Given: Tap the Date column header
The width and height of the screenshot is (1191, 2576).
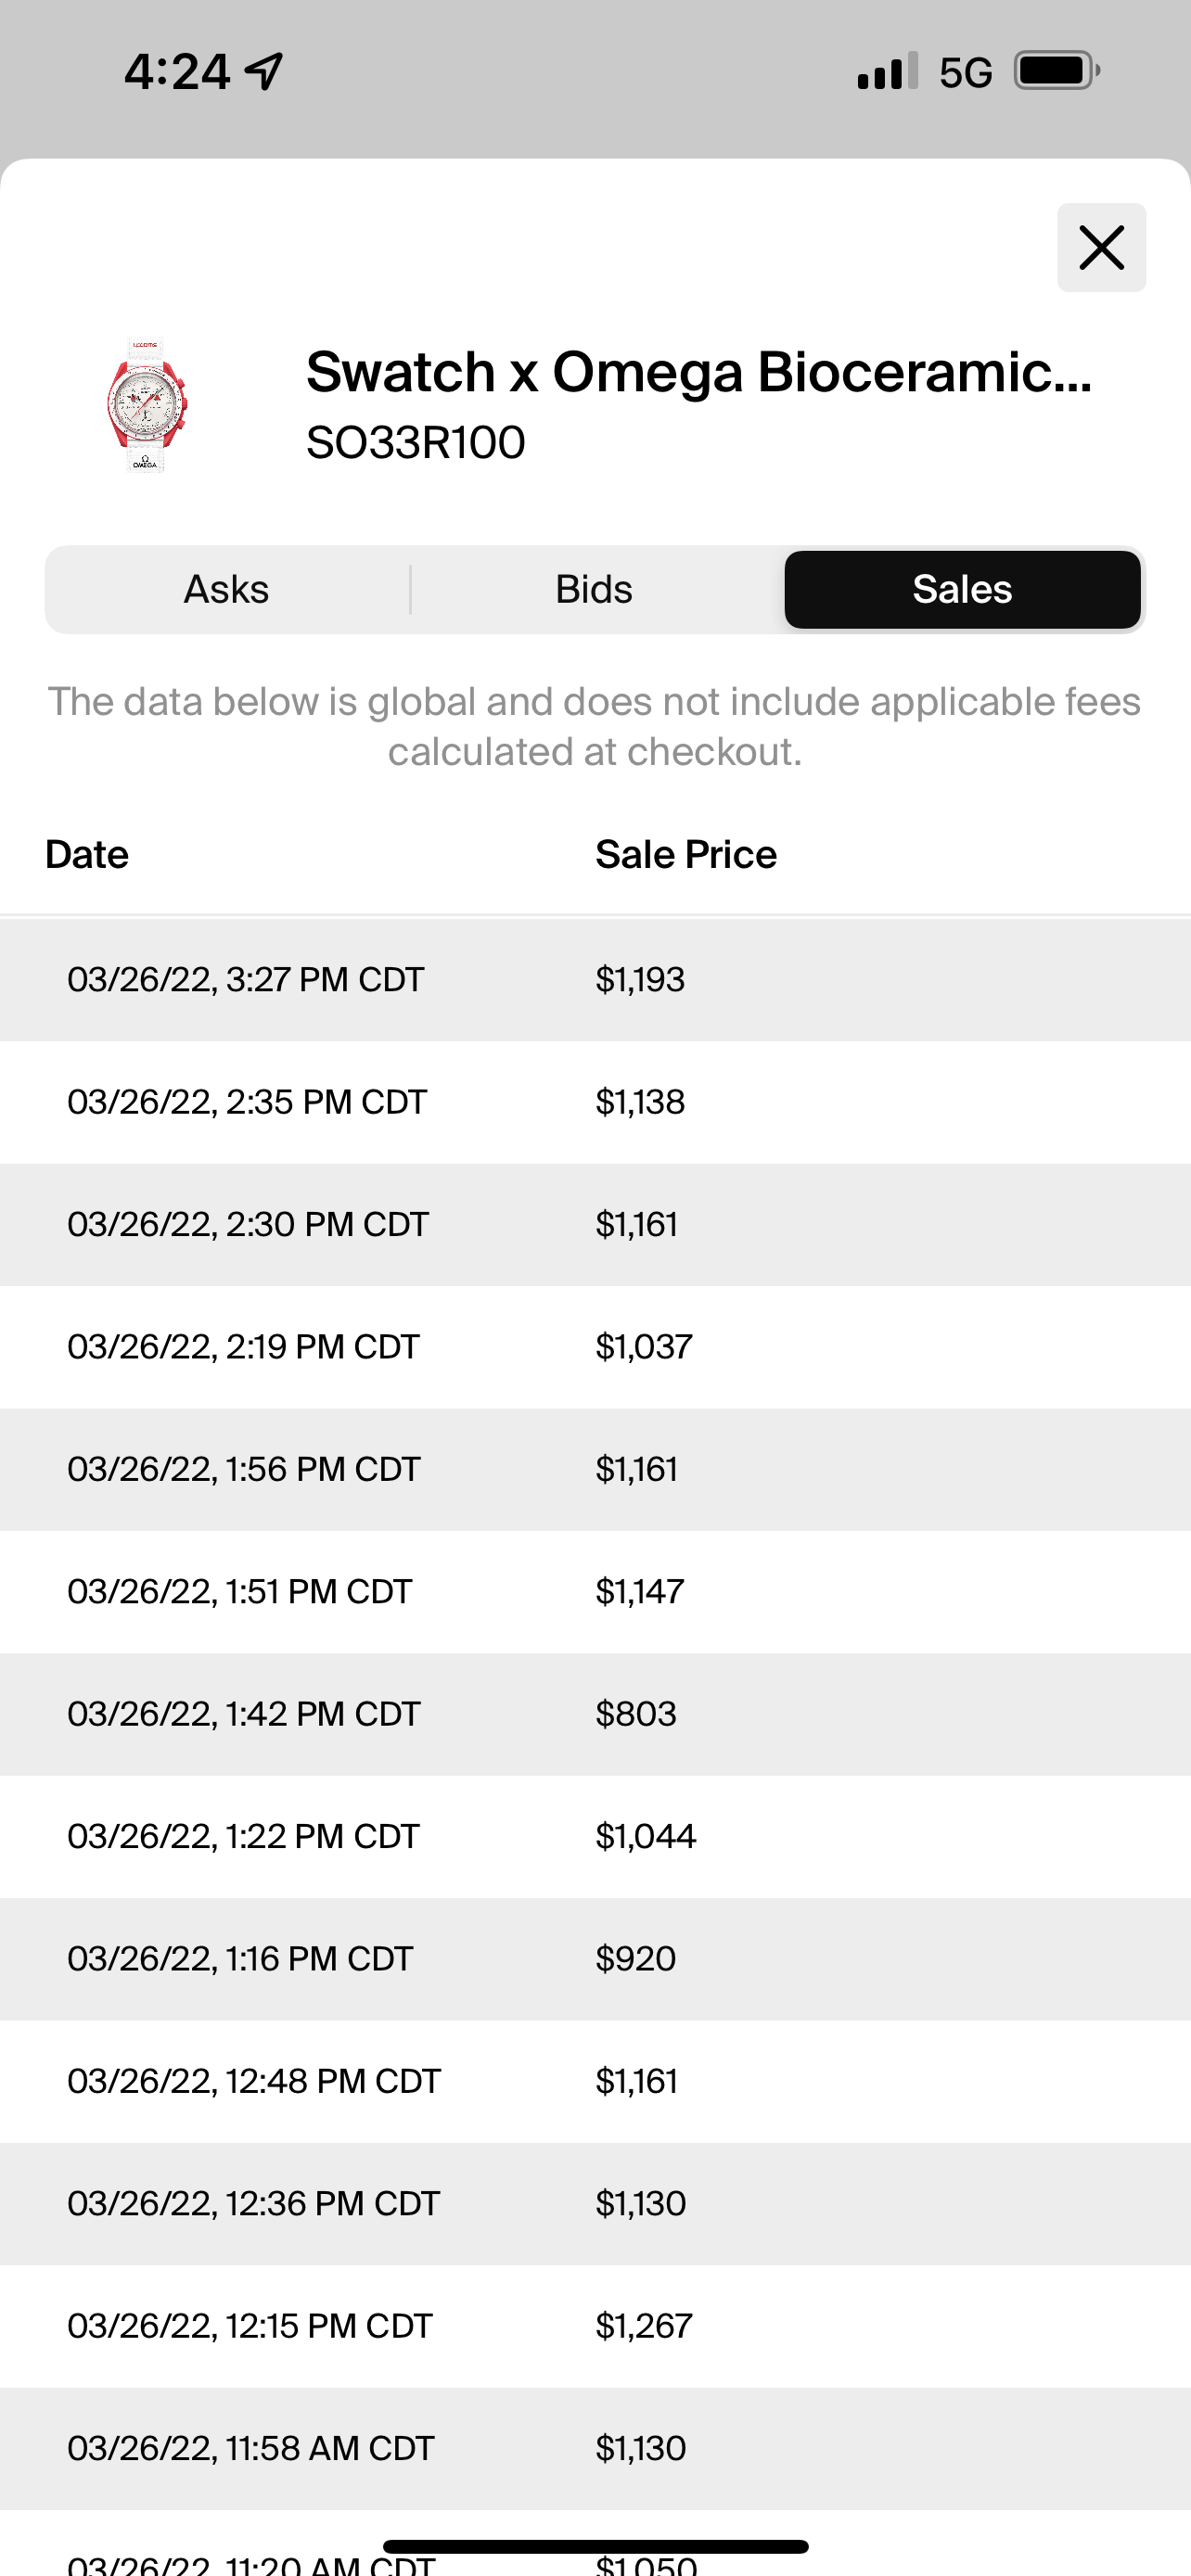Looking at the screenshot, I should point(87,855).
